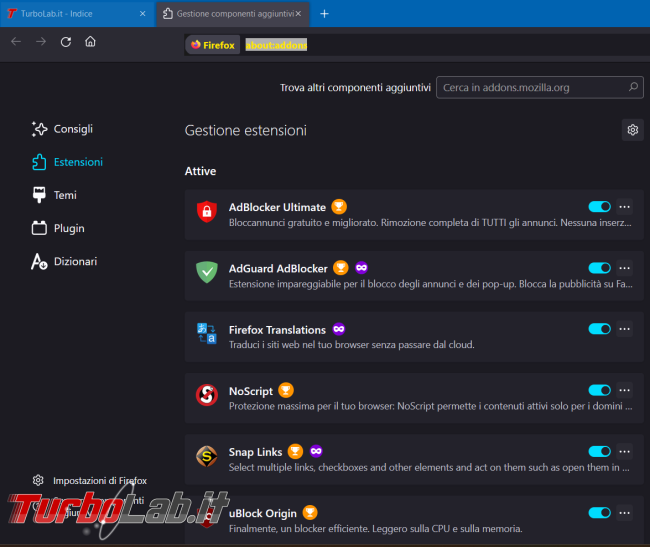Click the Attive section label
Viewport: 650px width, 547px height.
(x=200, y=171)
